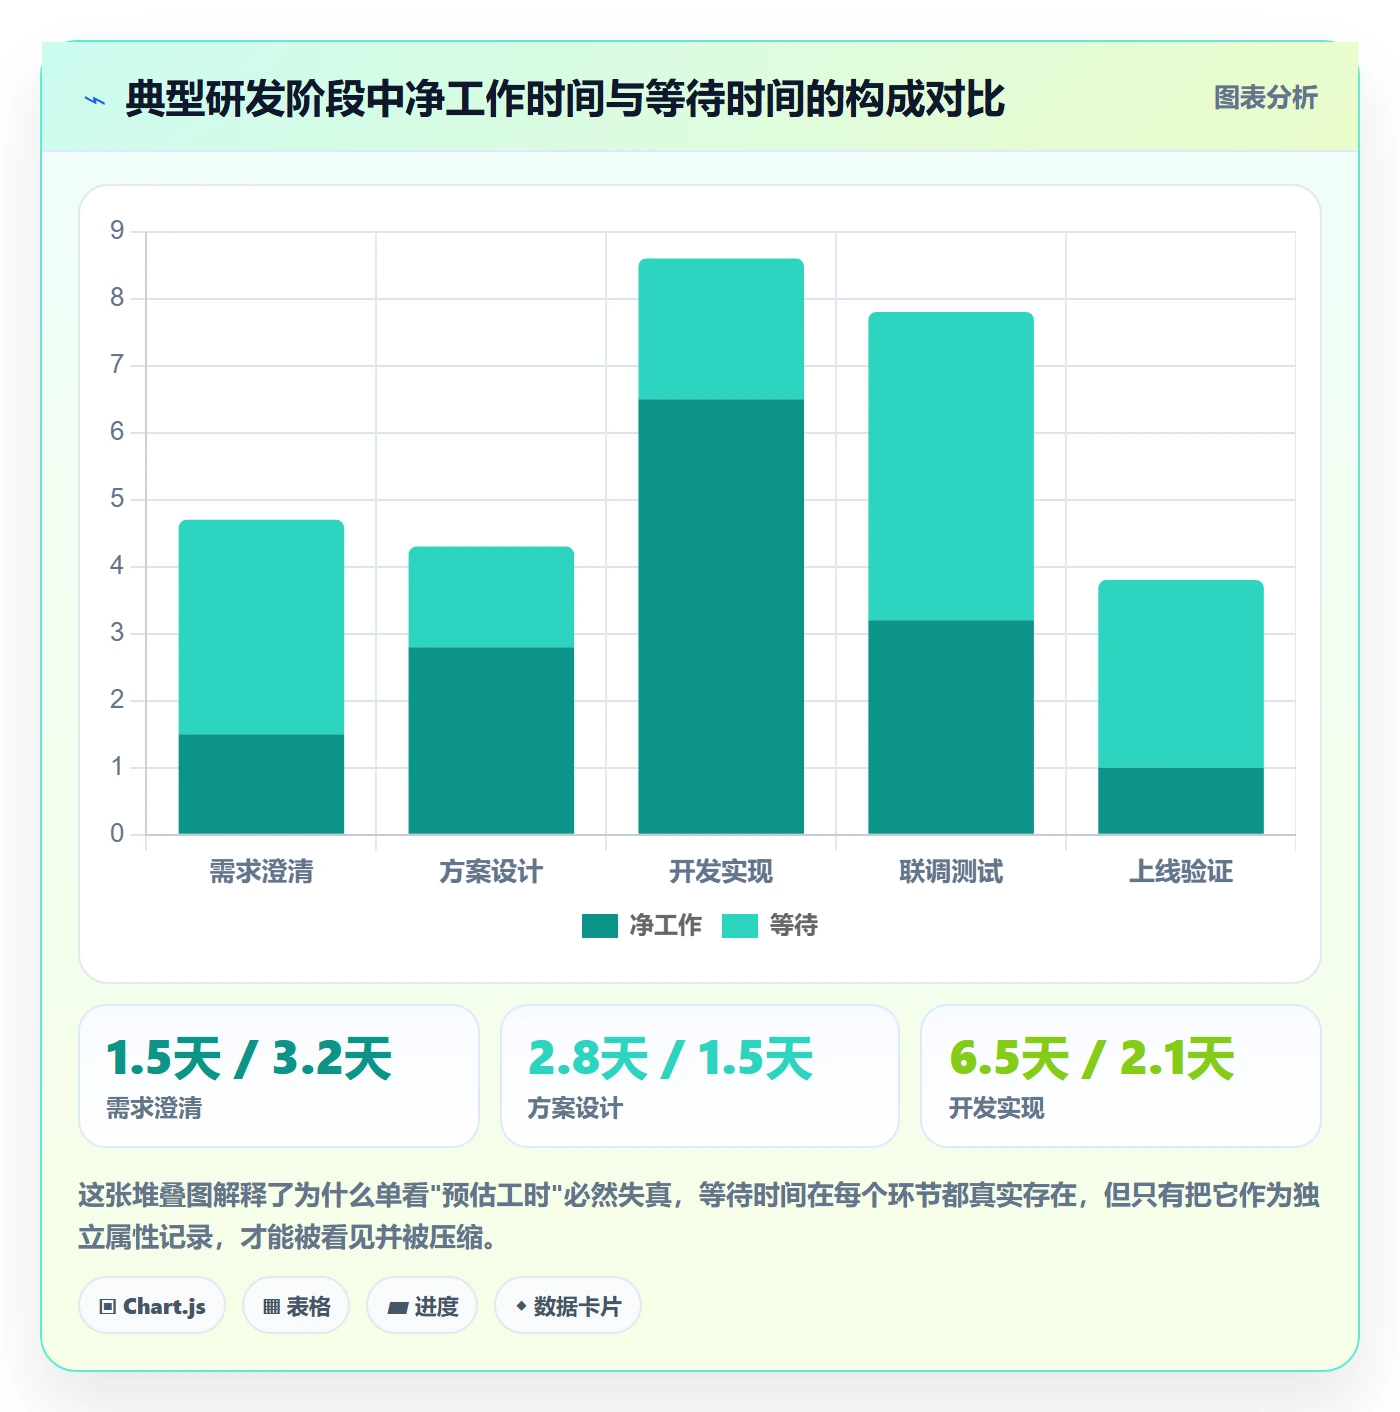Click the 上线验证 x-axis label
Image resolution: width=1400 pixels, height=1412 pixels.
(1181, 872)
